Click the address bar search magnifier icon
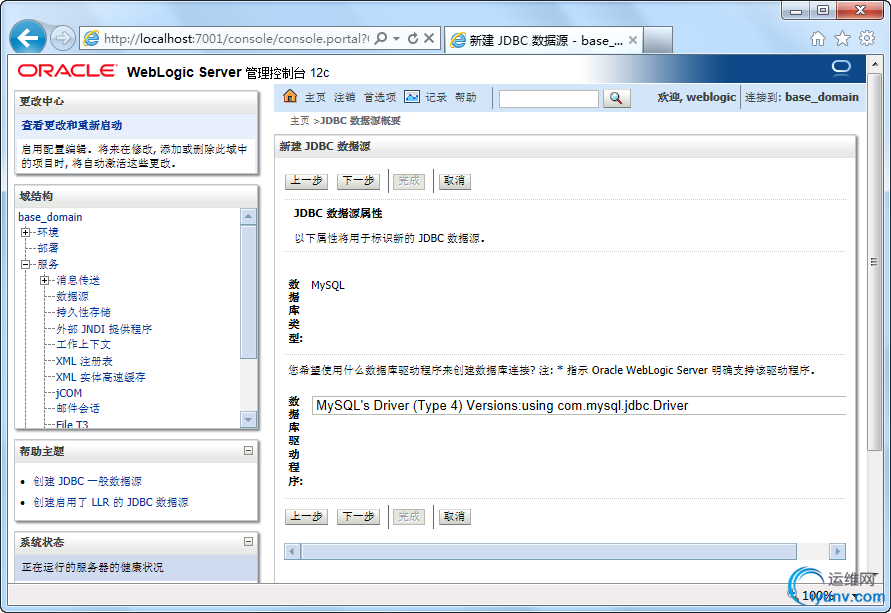 tap(381, 38)
